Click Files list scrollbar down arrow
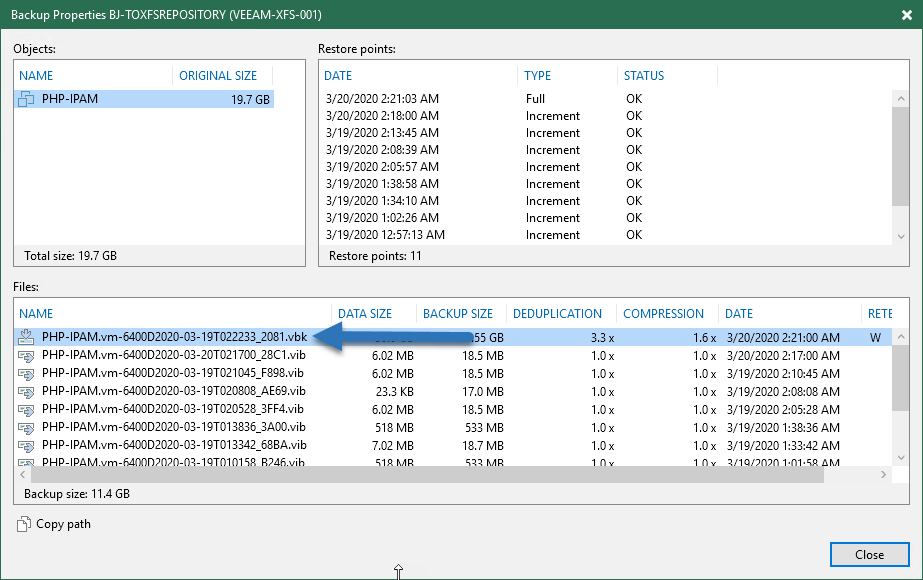 click(x=901, y=458)
